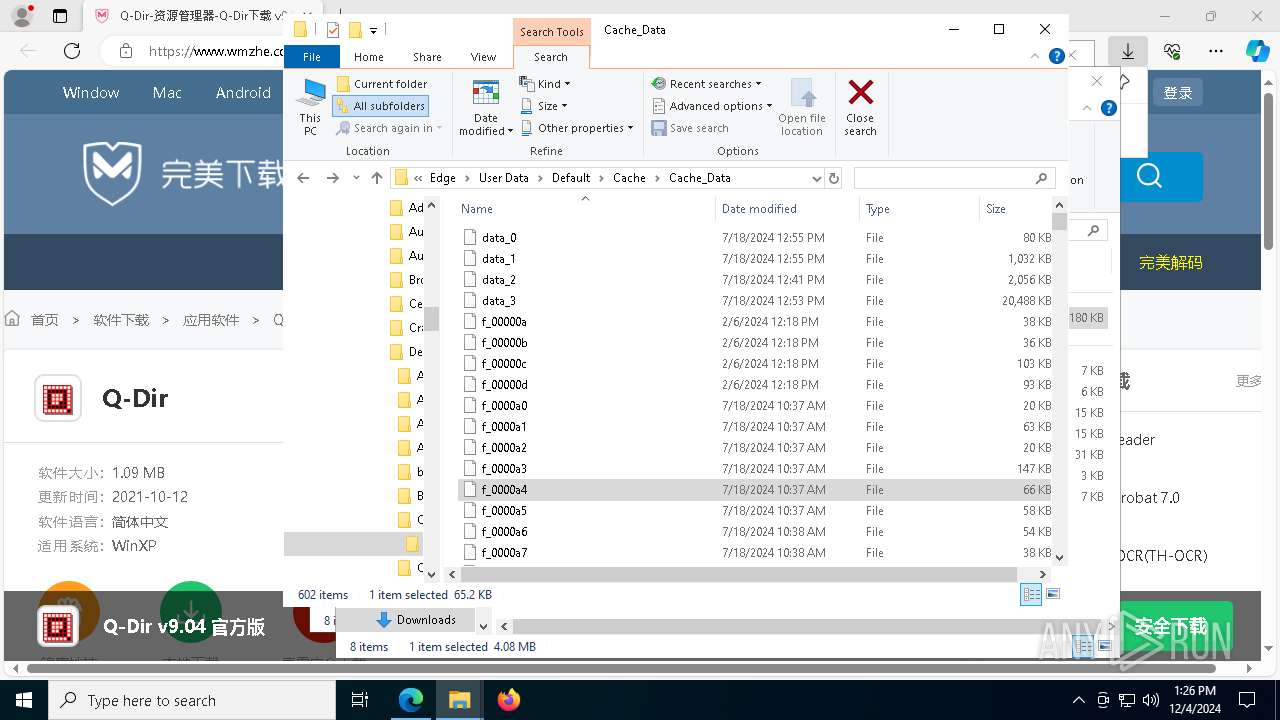Click the Cache breadcrumb segment
Image resolution: width=1280 pixels, height=720 pixels.
pos(629,178)
